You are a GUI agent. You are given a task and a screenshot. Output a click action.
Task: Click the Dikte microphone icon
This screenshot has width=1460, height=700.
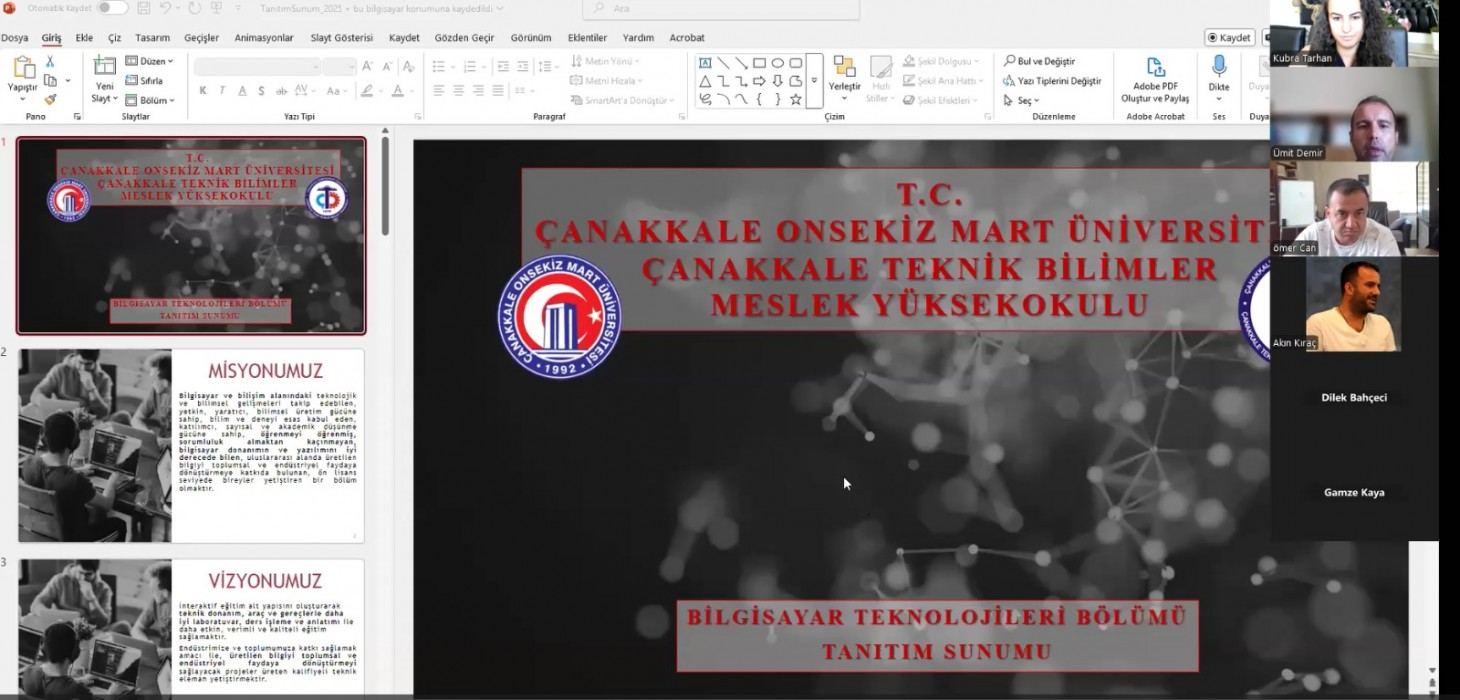pyautogui.click(x=1219, y=66)
